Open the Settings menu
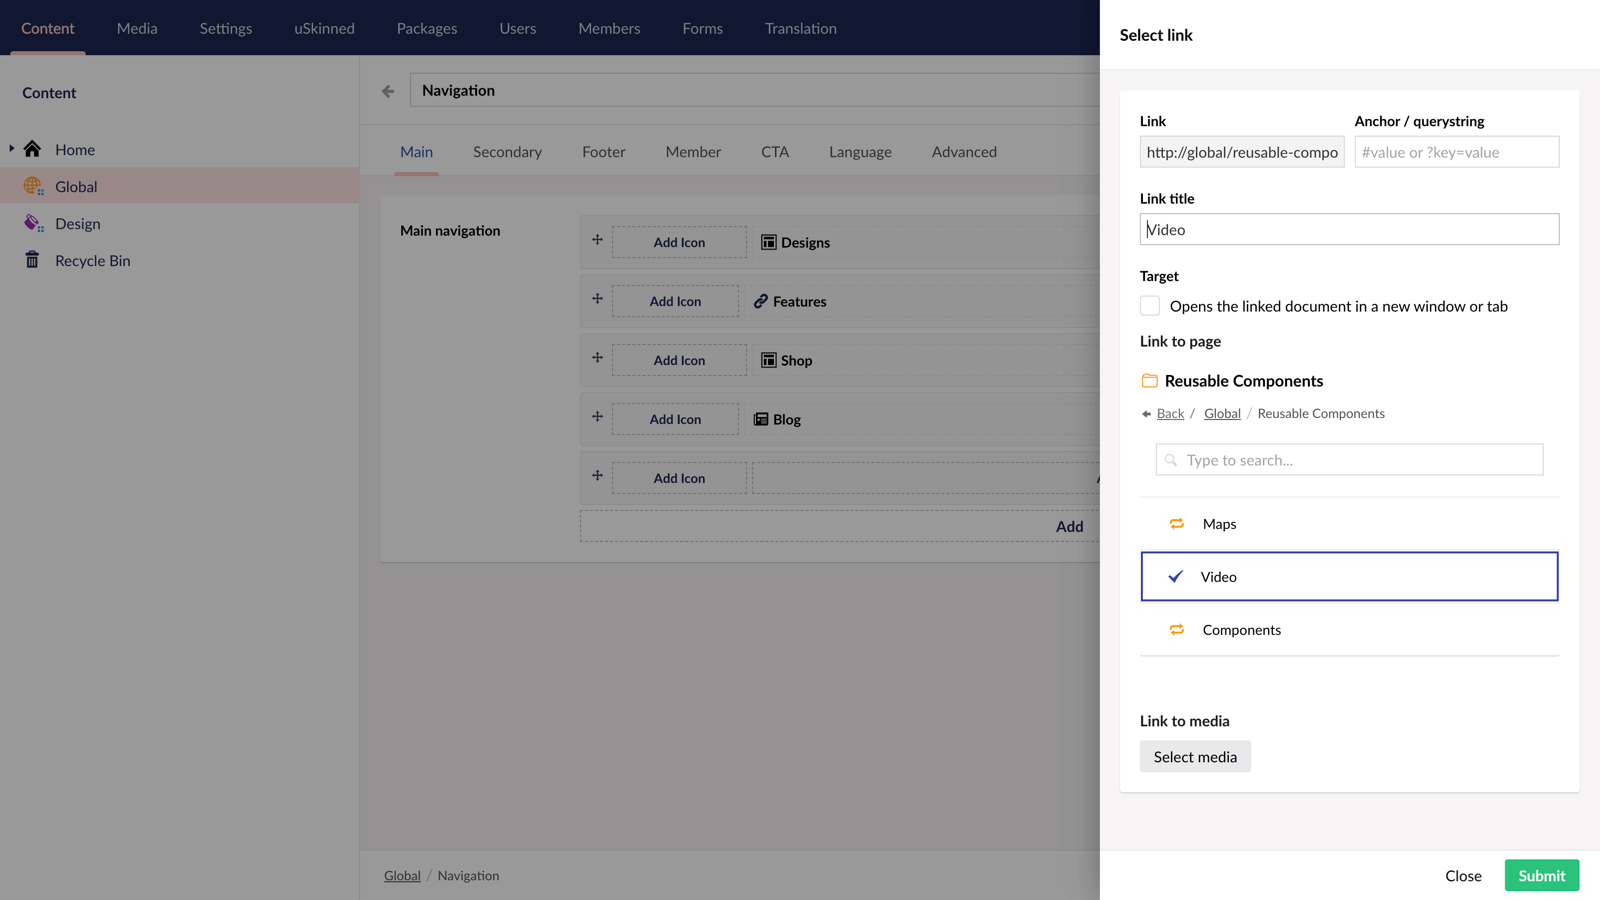This screenshot has height=900, width=1600. (225, 28)
